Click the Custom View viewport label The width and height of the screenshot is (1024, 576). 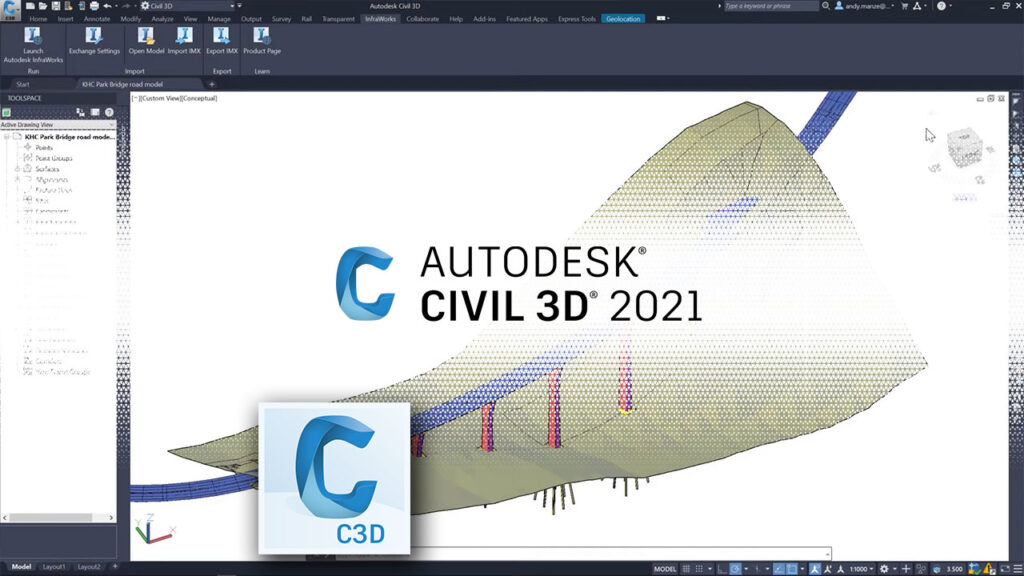[x=159, y=99]
